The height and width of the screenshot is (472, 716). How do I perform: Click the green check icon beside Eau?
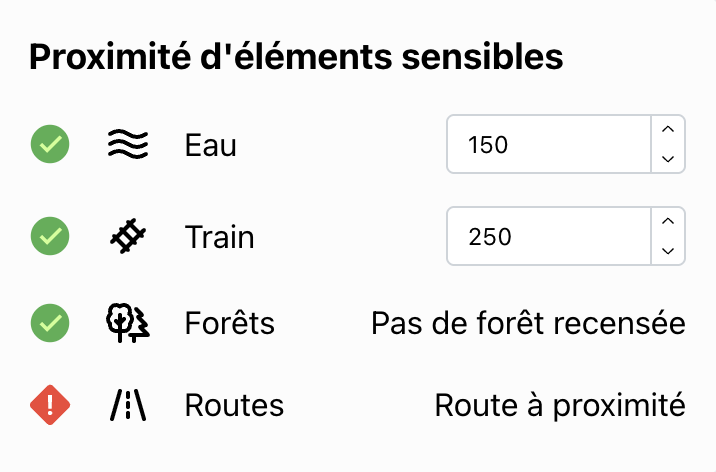(x=49, y=145)
